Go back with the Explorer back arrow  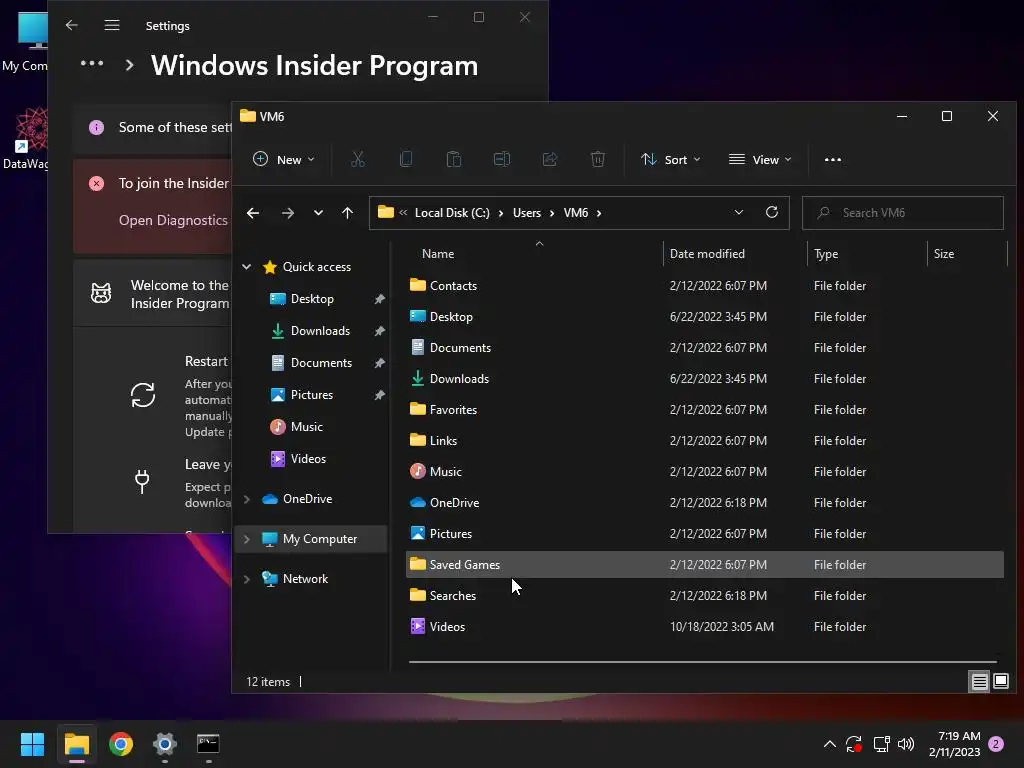(253, 213)
